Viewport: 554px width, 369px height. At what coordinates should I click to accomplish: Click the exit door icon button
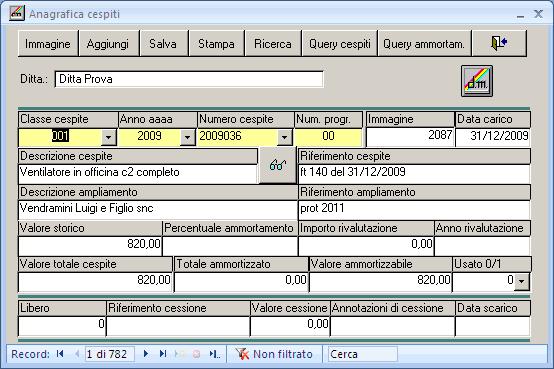[499, 43]
